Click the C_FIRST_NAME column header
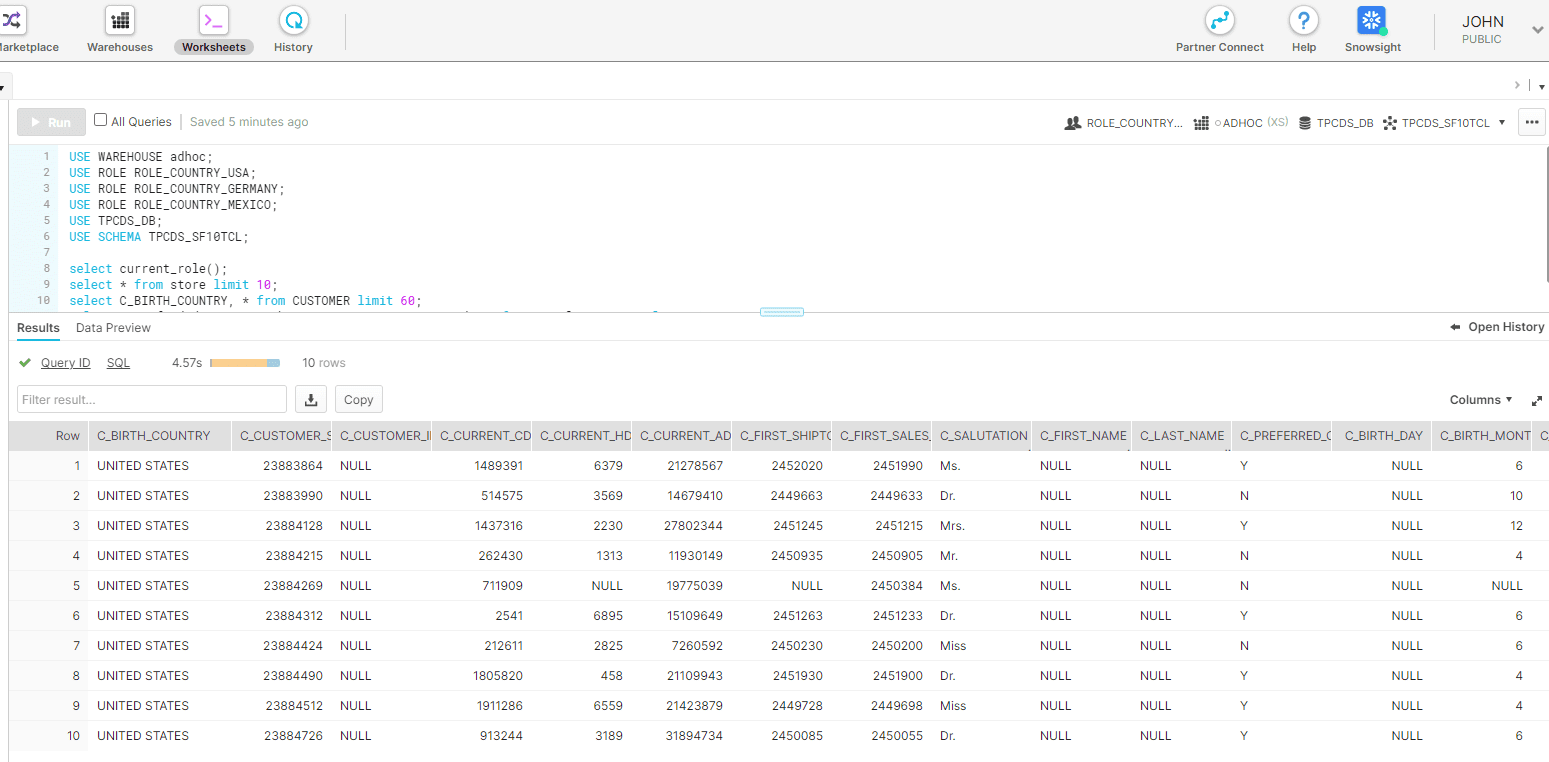 tap(1083, 436)
